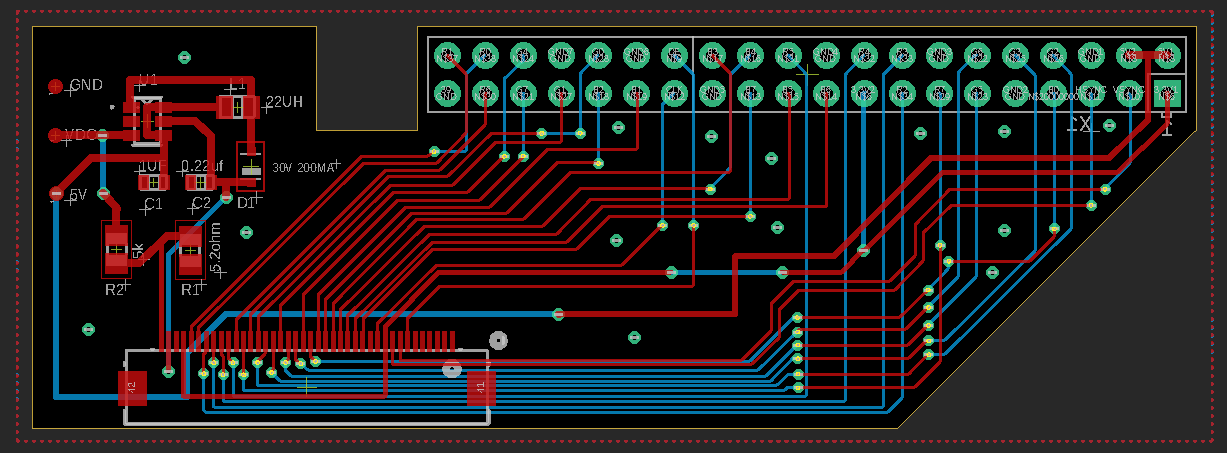Select the GND test pad

[55, 87]
